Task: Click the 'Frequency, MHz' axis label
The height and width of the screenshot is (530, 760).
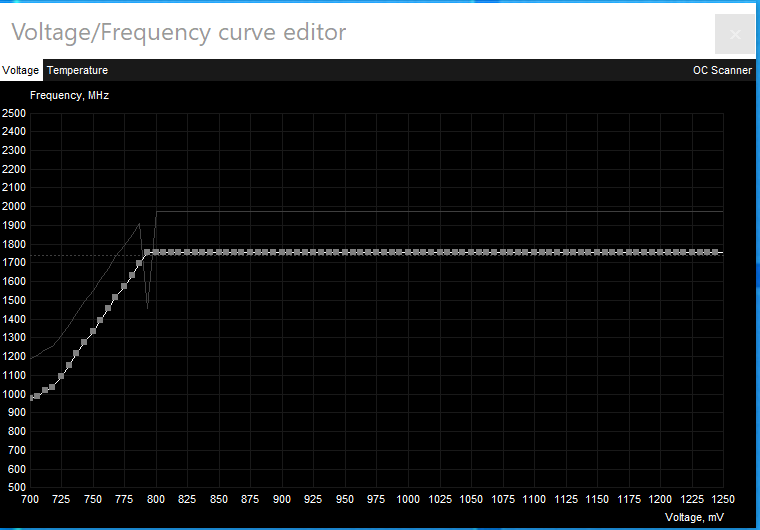Action: (x=69, y=96)
